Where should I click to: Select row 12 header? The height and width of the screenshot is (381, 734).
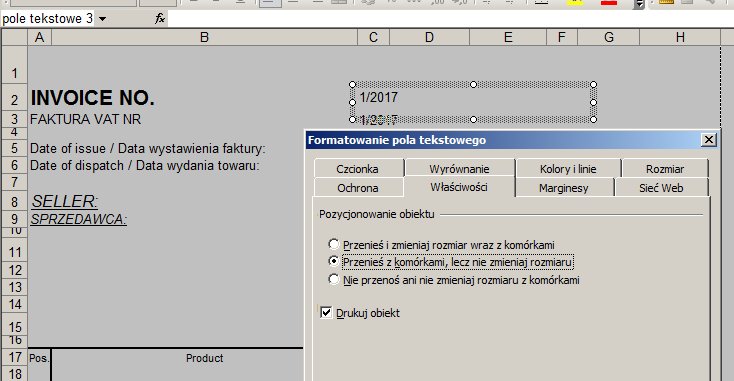tap(15, 270)
